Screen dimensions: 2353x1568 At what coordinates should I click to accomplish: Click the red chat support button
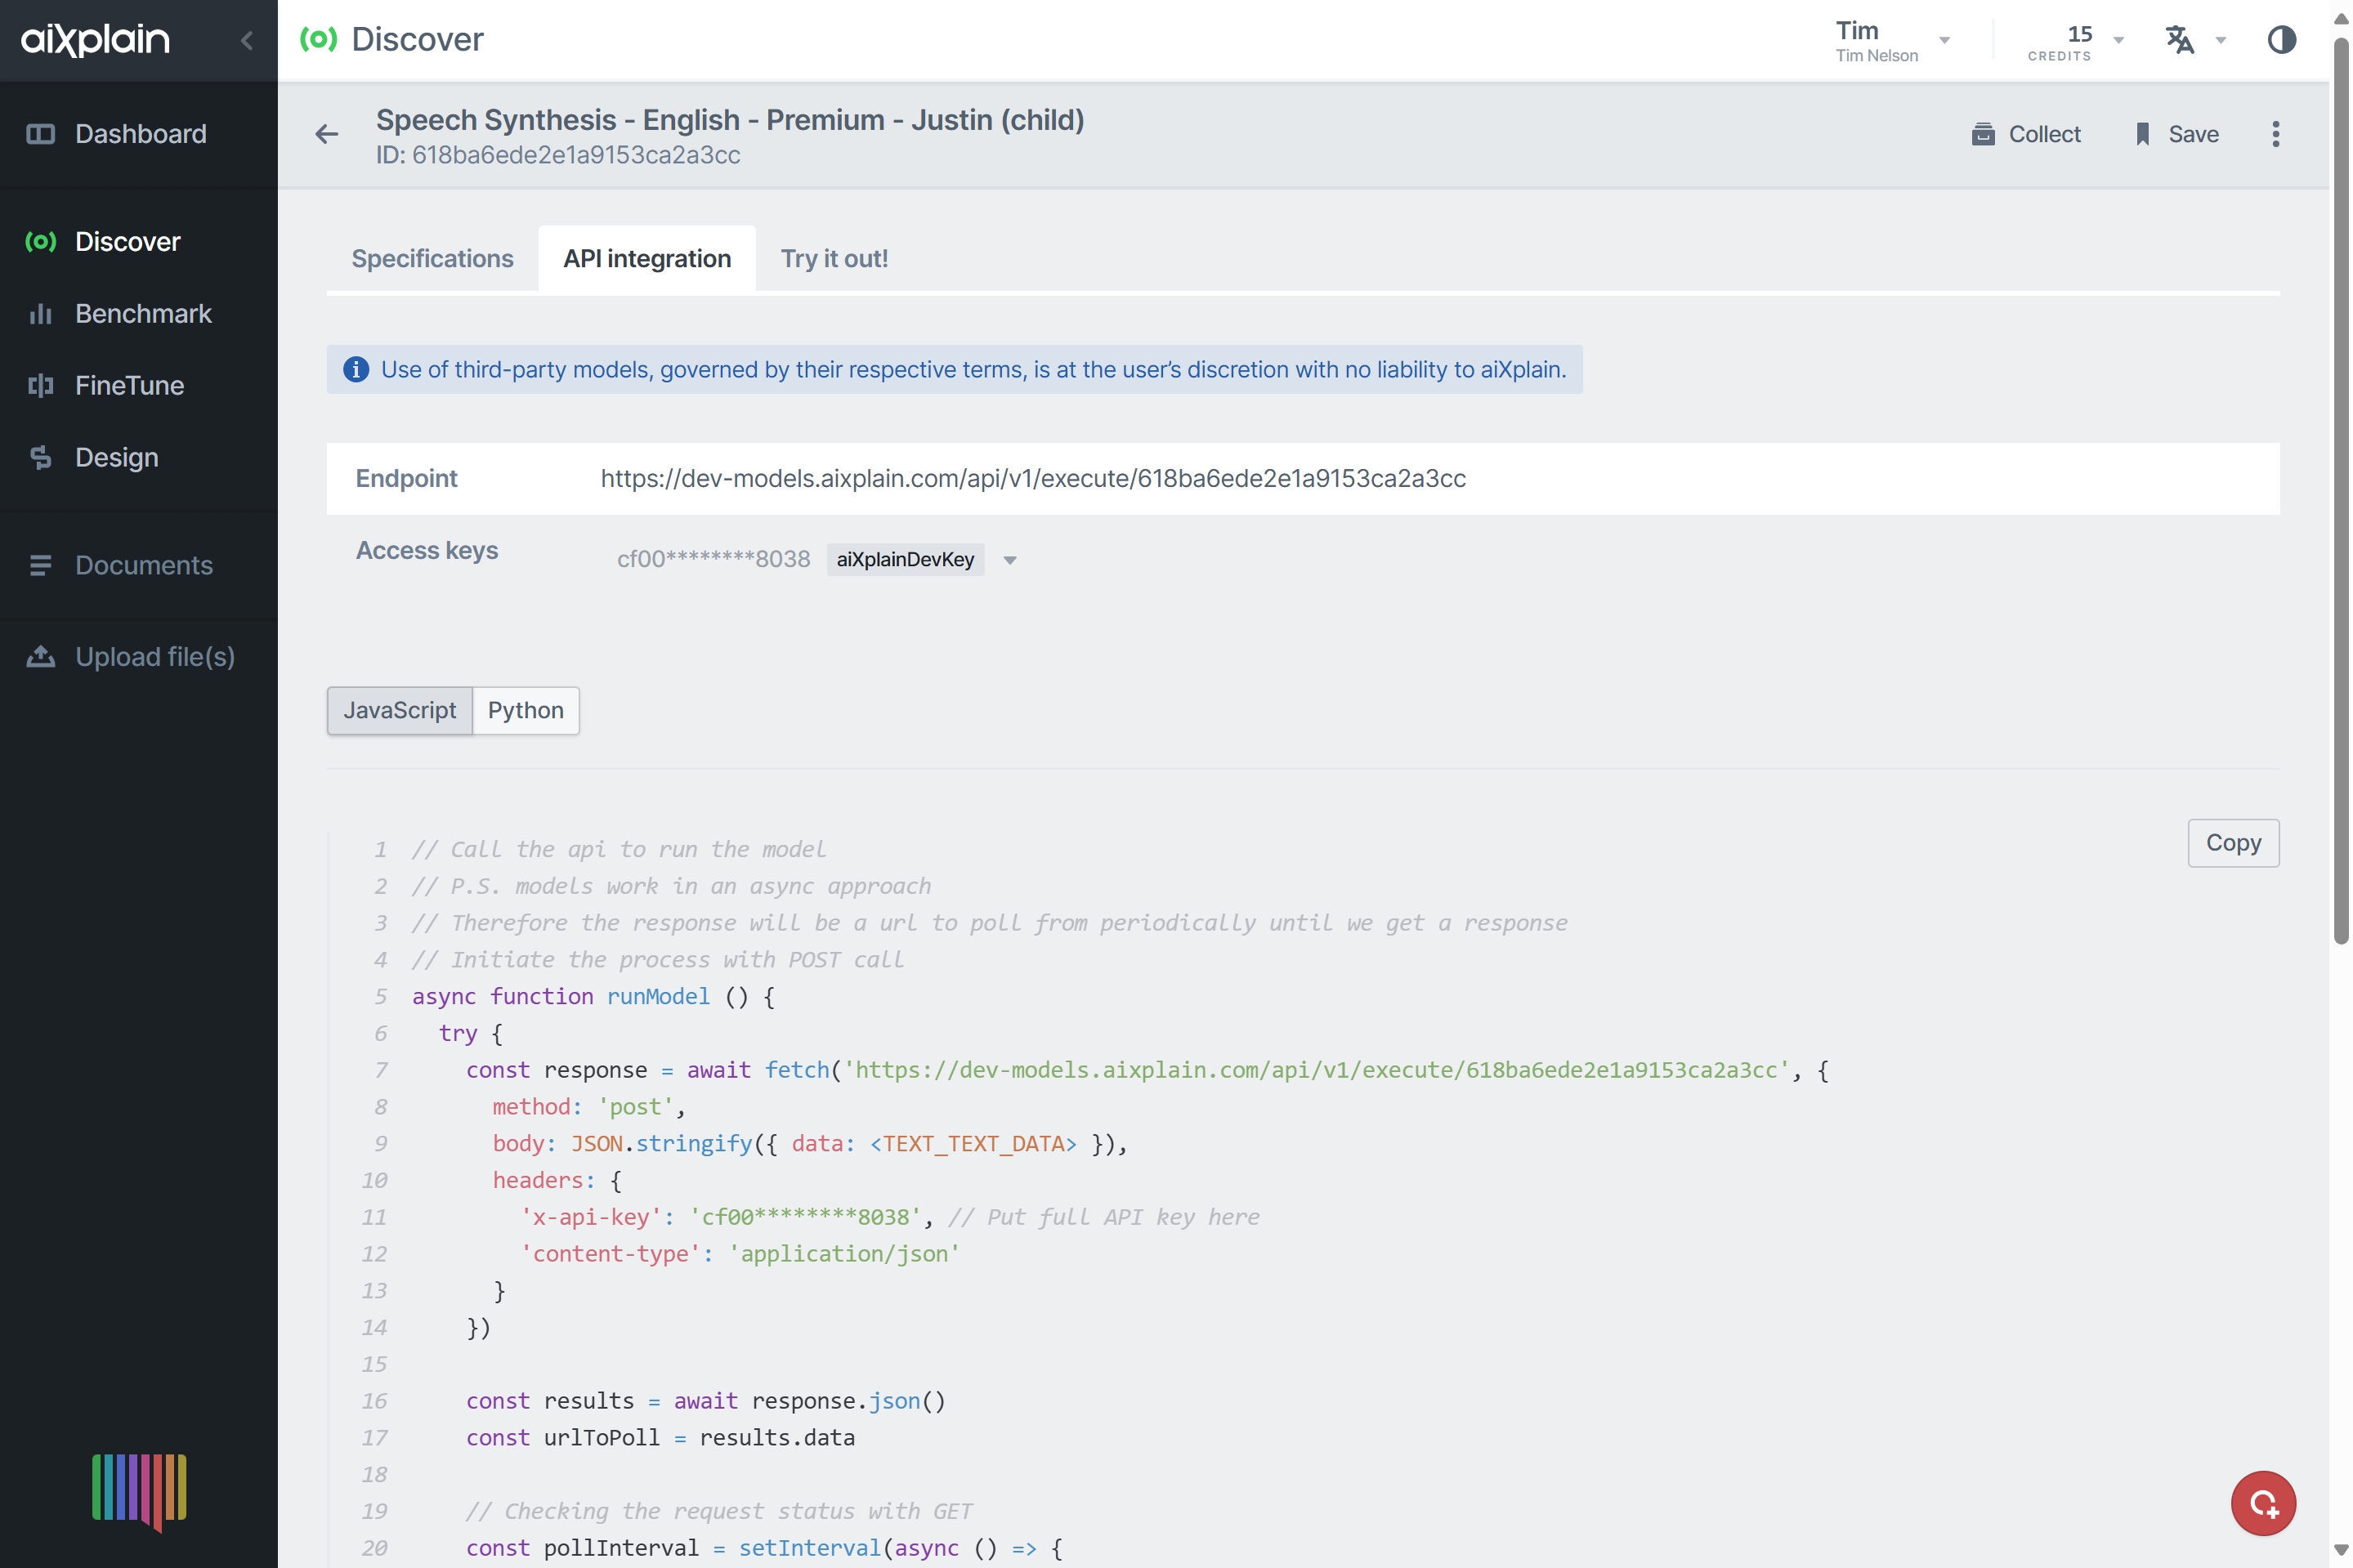(x=2262, y=1502)
